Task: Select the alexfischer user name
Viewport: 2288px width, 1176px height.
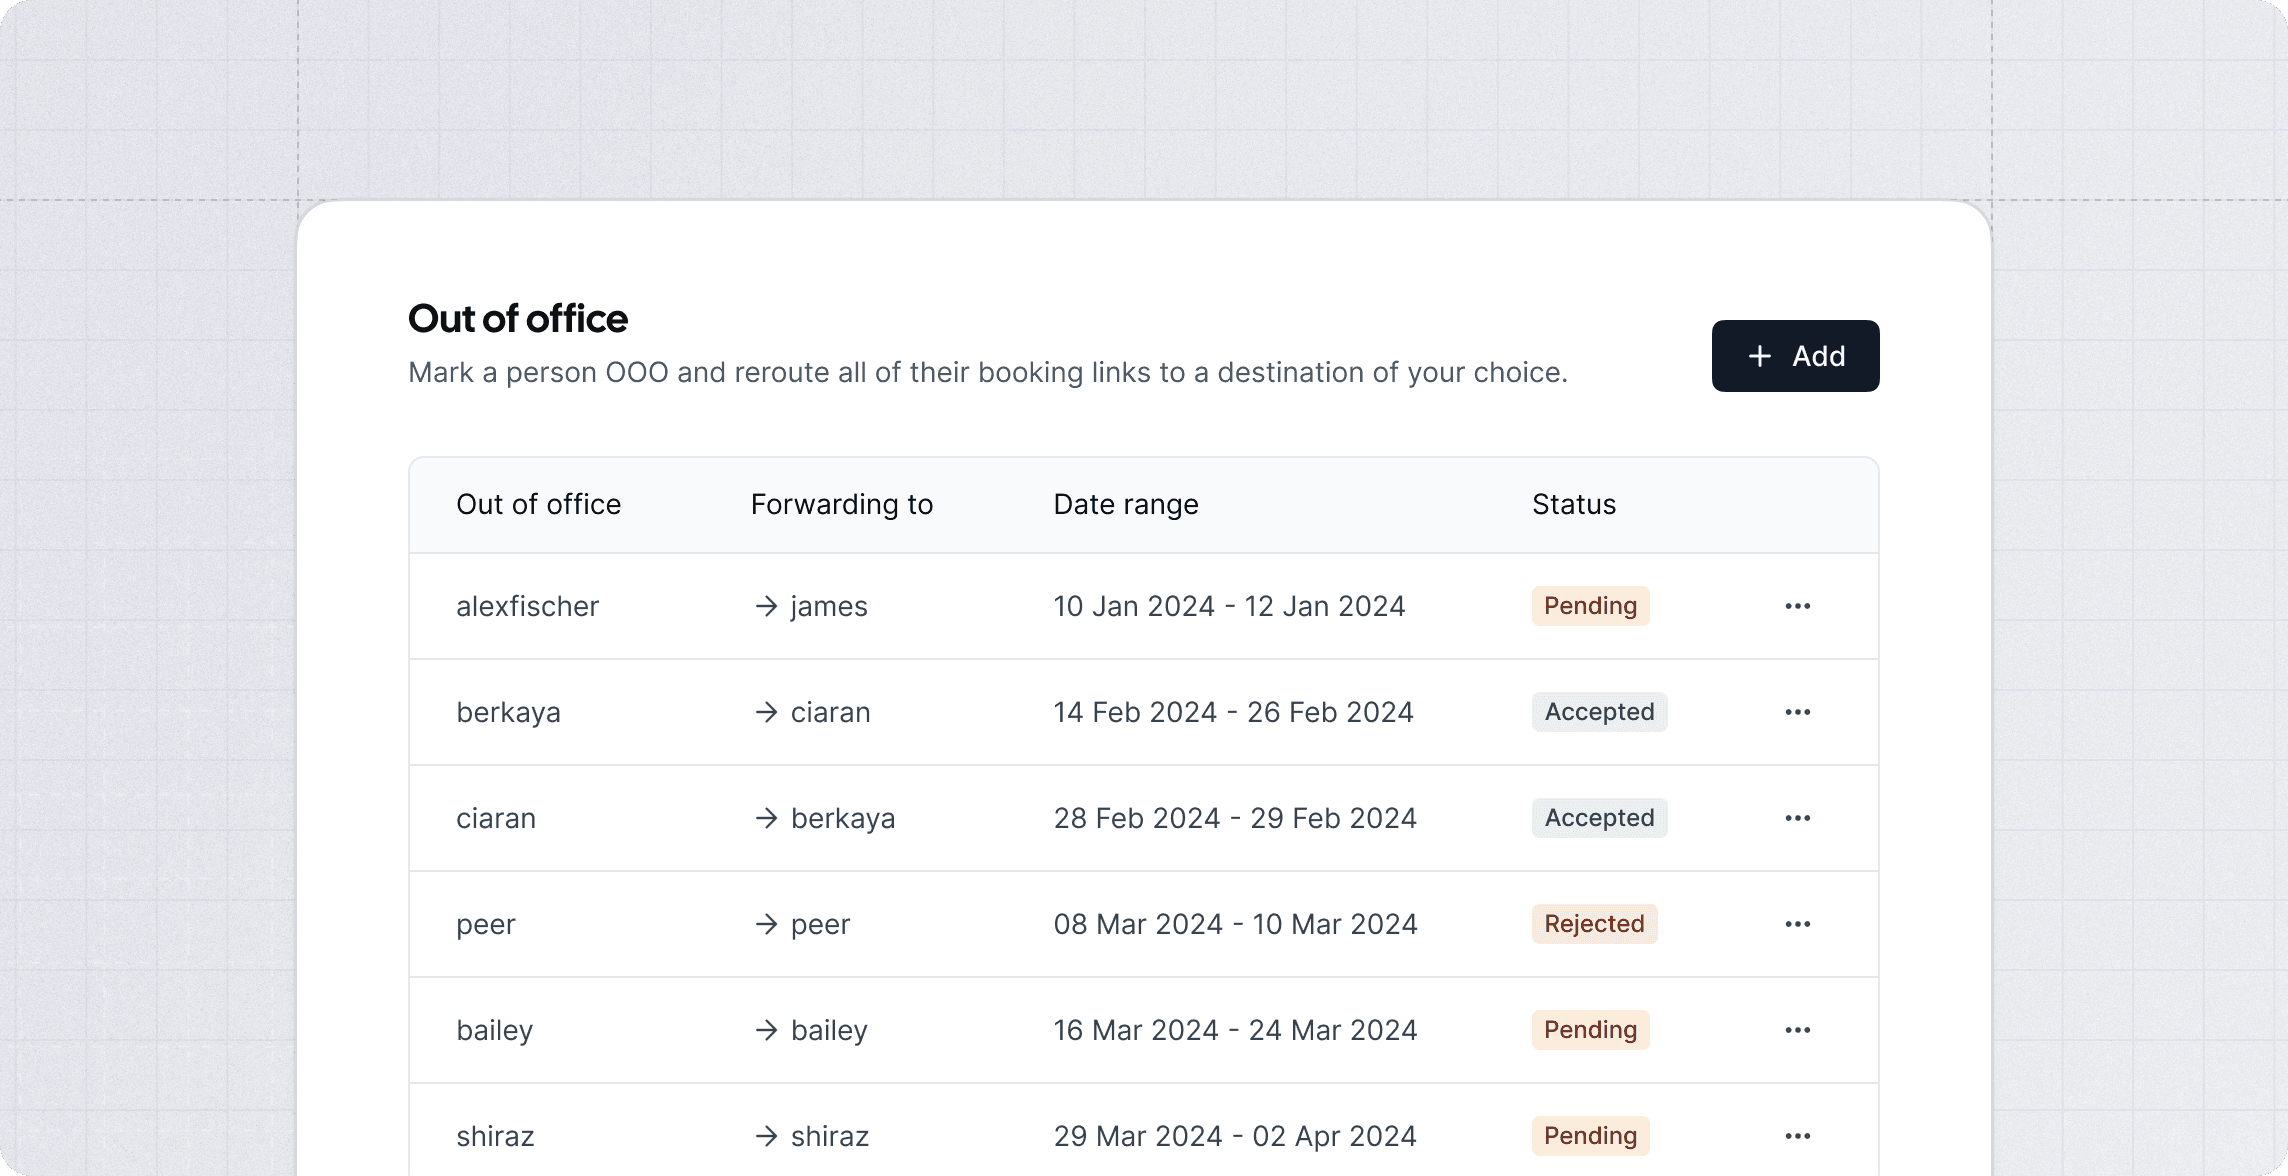Action: (x=527, y=606)
